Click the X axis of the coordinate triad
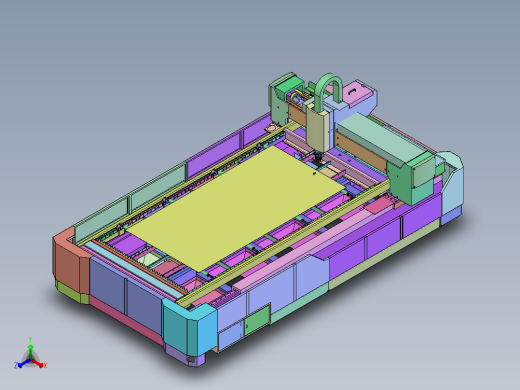 [x=38, y=363]
